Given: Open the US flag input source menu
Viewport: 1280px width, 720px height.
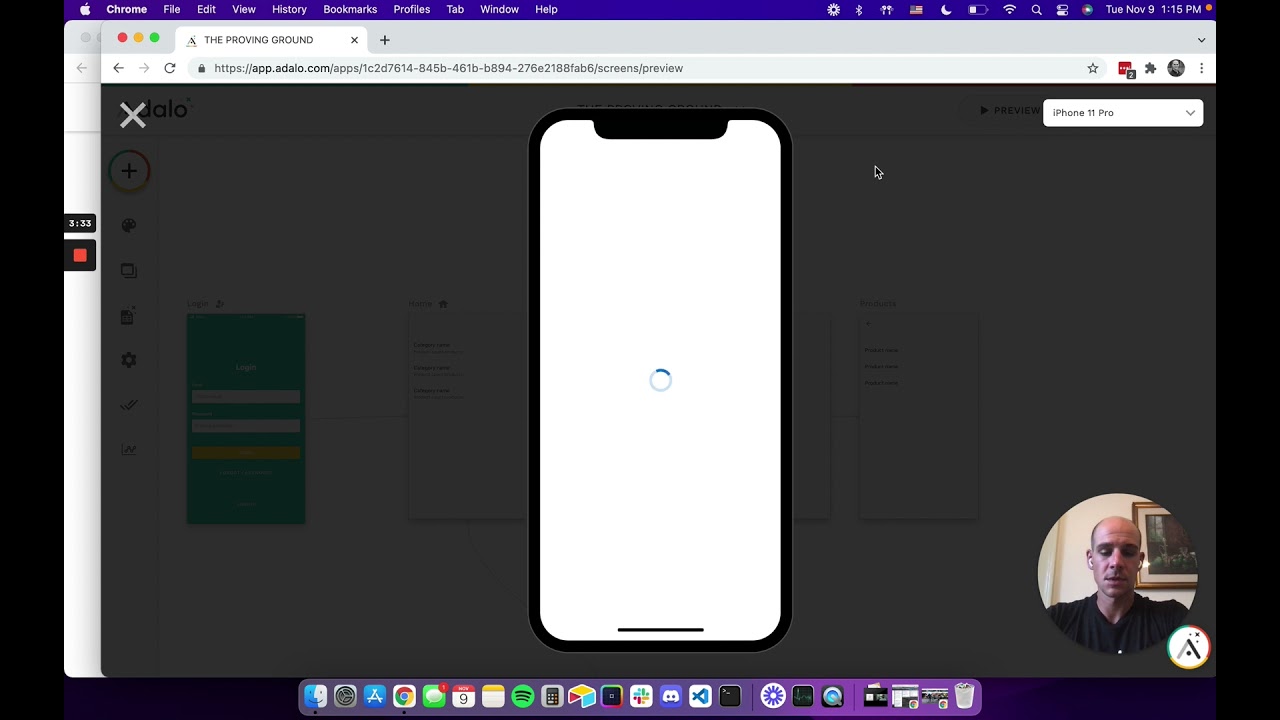Looking at the screenshot, I should pyautogui.click(x=916, y=9).
